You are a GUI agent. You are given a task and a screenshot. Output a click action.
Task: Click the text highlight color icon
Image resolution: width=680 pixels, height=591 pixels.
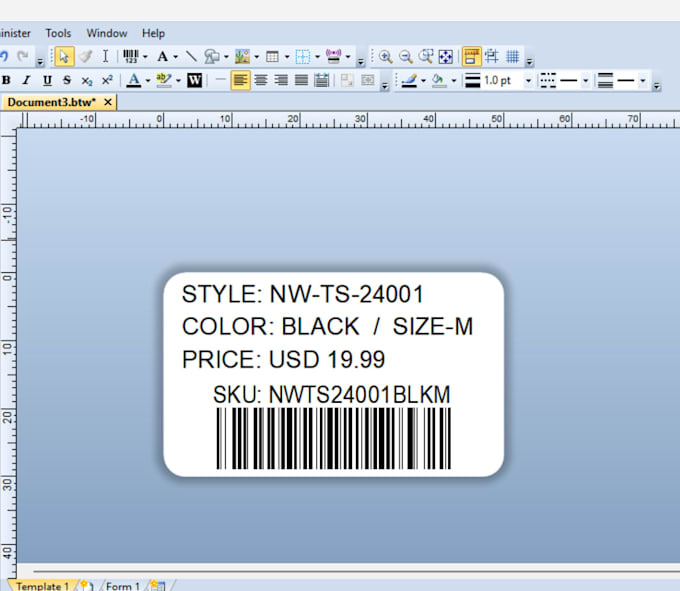164,80
